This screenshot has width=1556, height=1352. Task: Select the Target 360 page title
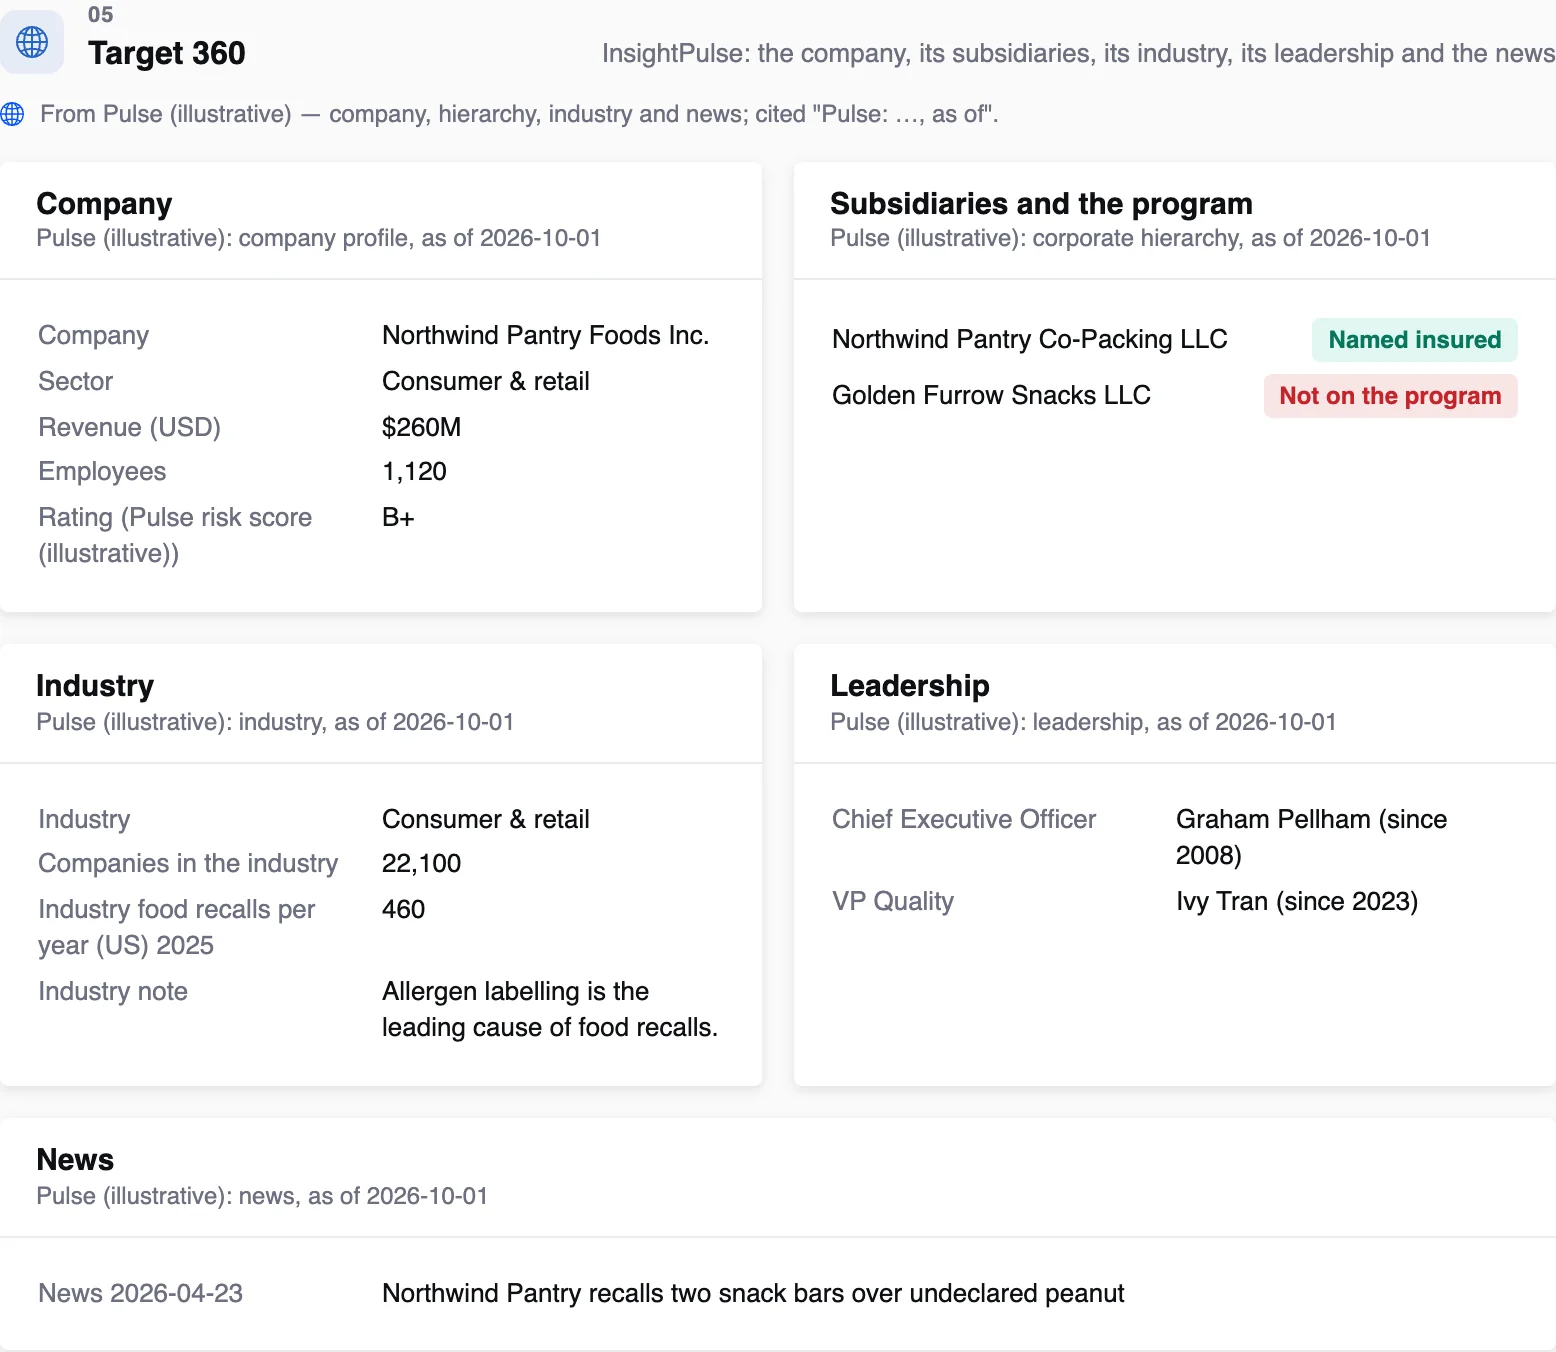167,53
